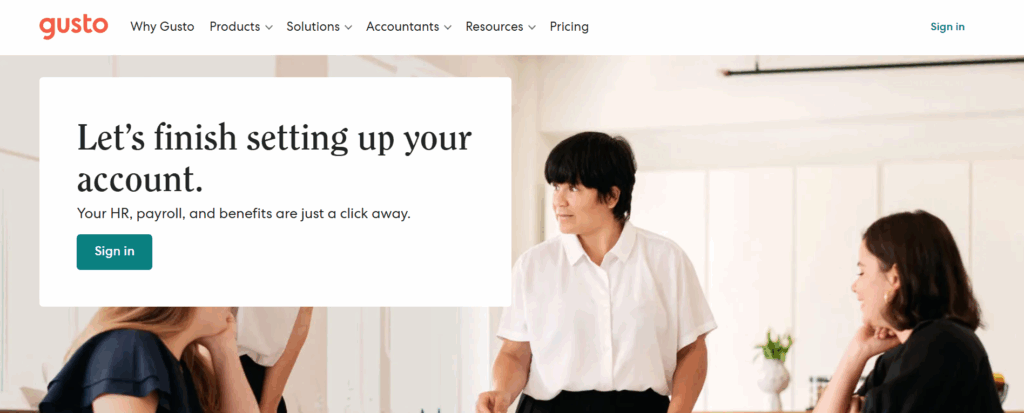Click the Gusto logo
Screen dimensions: 1024x413
[74, 27]
